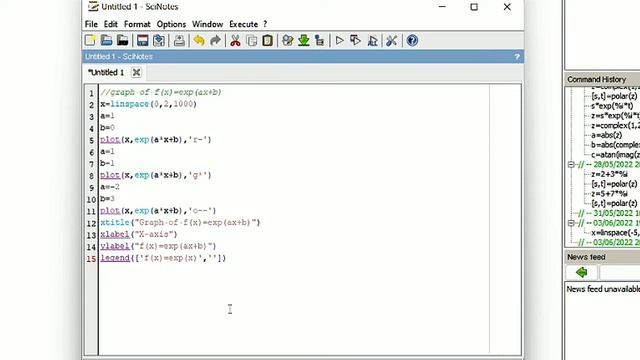Viewport: 640px width, 360px height.
Task: Open Find/Replace toolbar icon
Action: [287, 40]
